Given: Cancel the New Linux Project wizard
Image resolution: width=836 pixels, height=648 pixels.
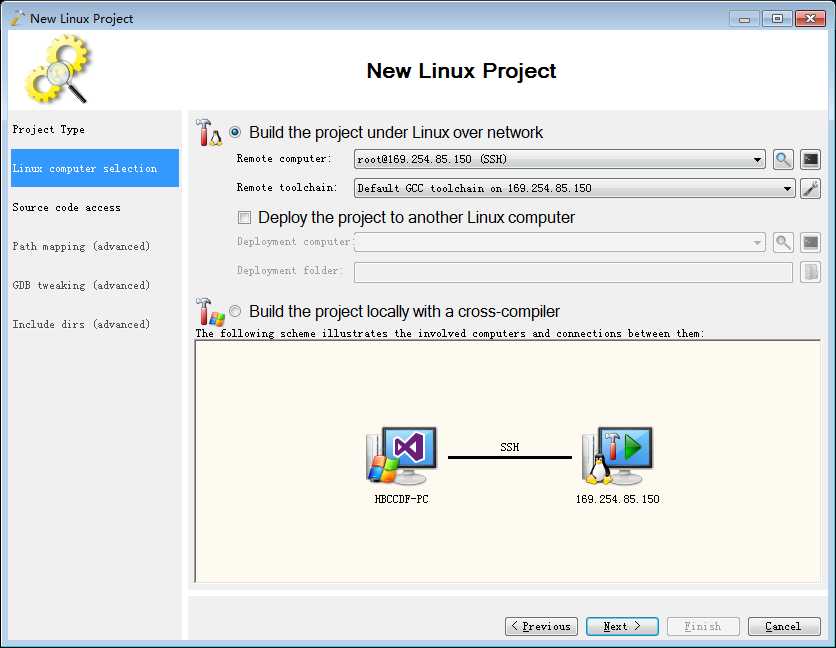Looking at the screenshot, I should click(x=784, y=626).
